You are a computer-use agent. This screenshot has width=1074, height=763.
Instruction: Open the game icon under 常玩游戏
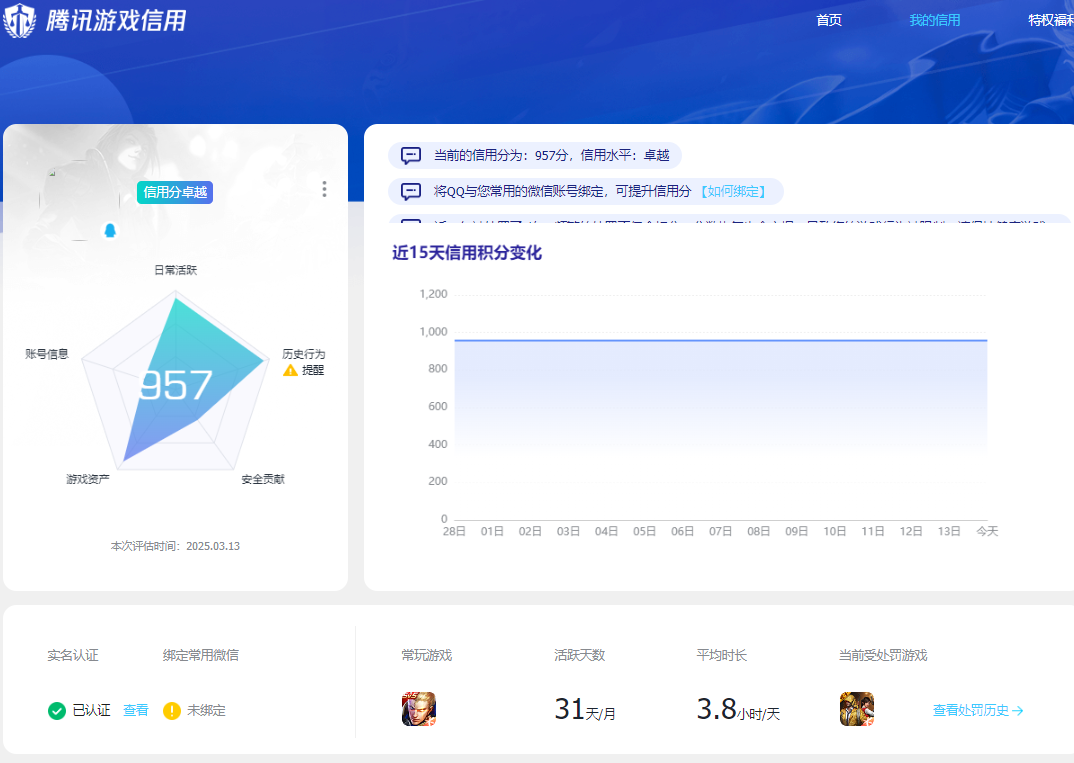tap(419, 709)
